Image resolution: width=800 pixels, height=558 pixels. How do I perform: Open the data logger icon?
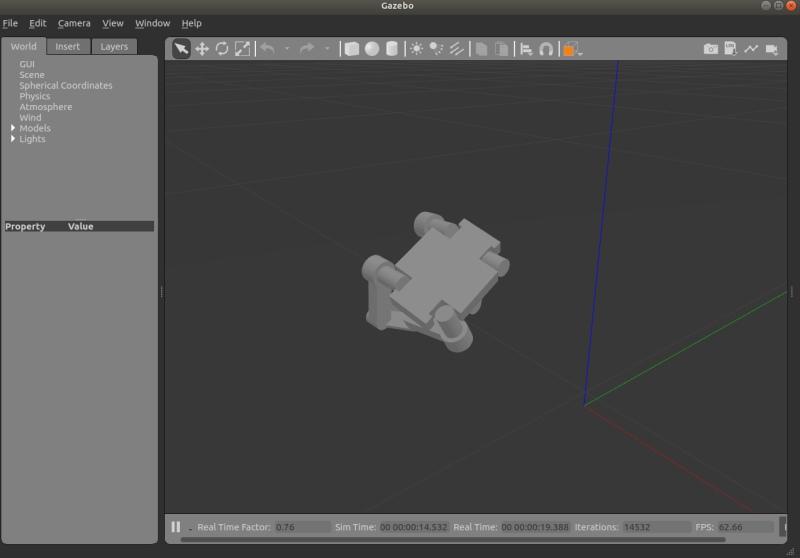pyautogui.click(x=731, y=49)
